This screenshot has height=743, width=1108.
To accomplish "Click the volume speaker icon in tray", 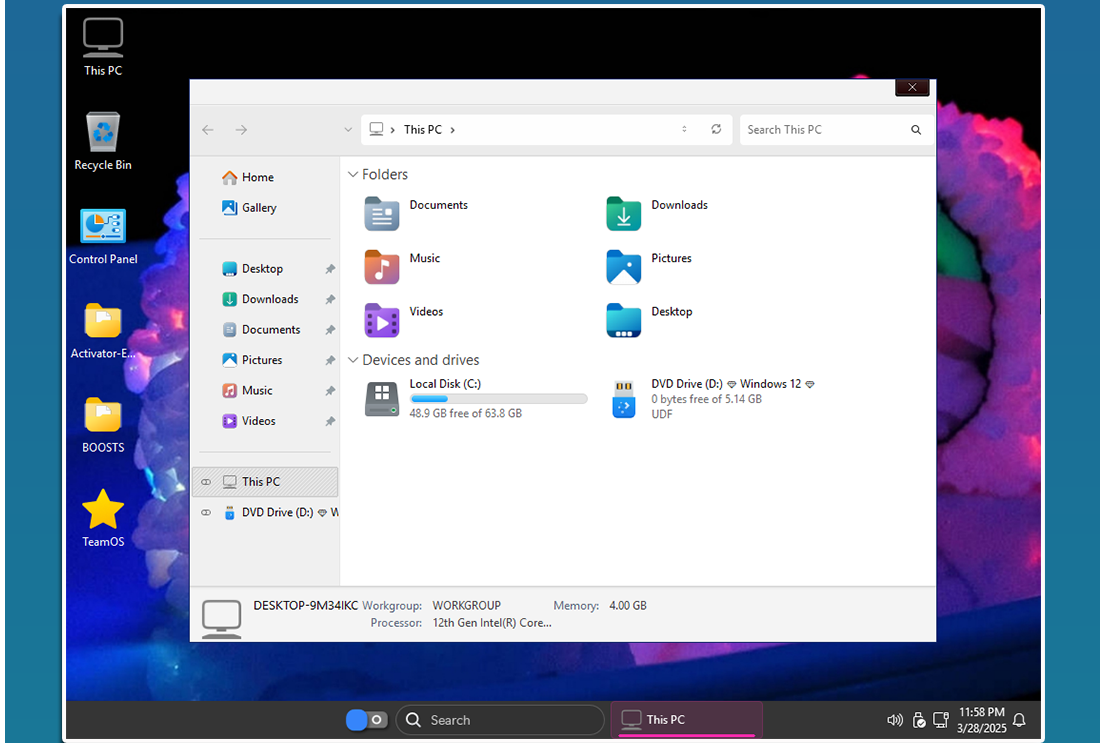I will (x=895, y=720).
